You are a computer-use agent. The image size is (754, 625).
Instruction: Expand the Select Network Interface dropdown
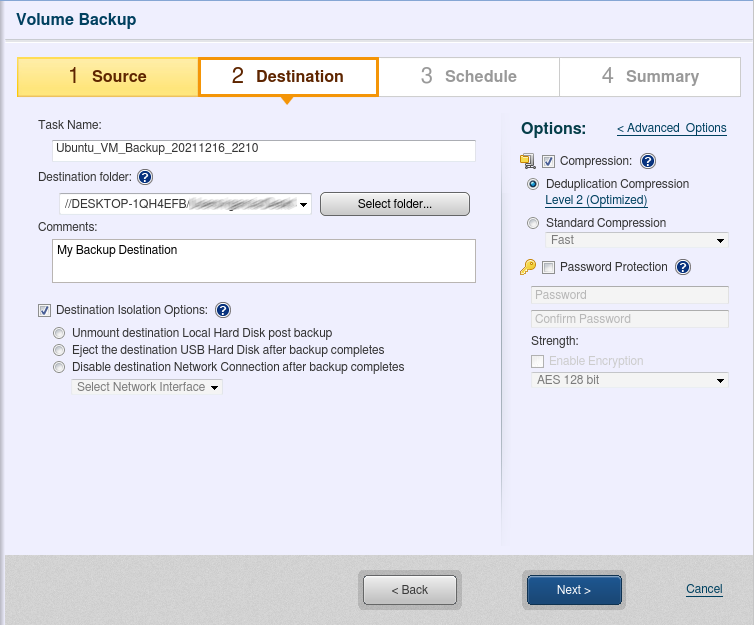[x=147, y=387]
